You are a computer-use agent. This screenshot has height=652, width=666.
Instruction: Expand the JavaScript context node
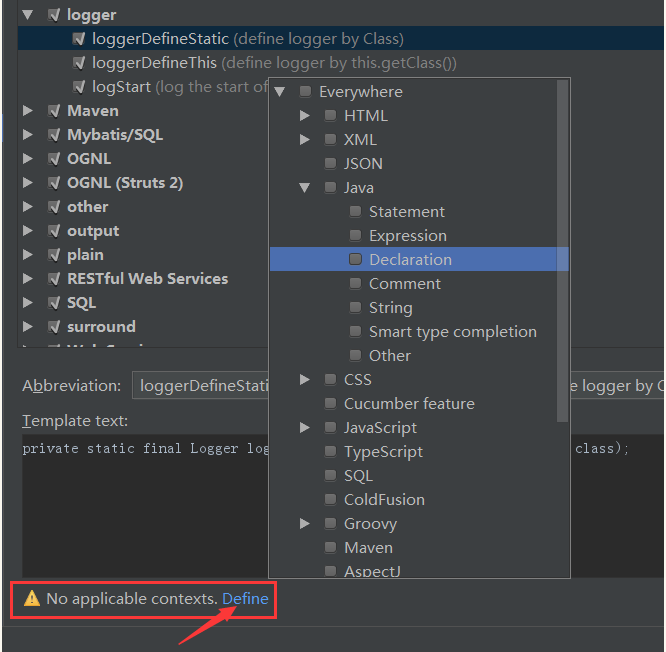(x=305, y=428)
